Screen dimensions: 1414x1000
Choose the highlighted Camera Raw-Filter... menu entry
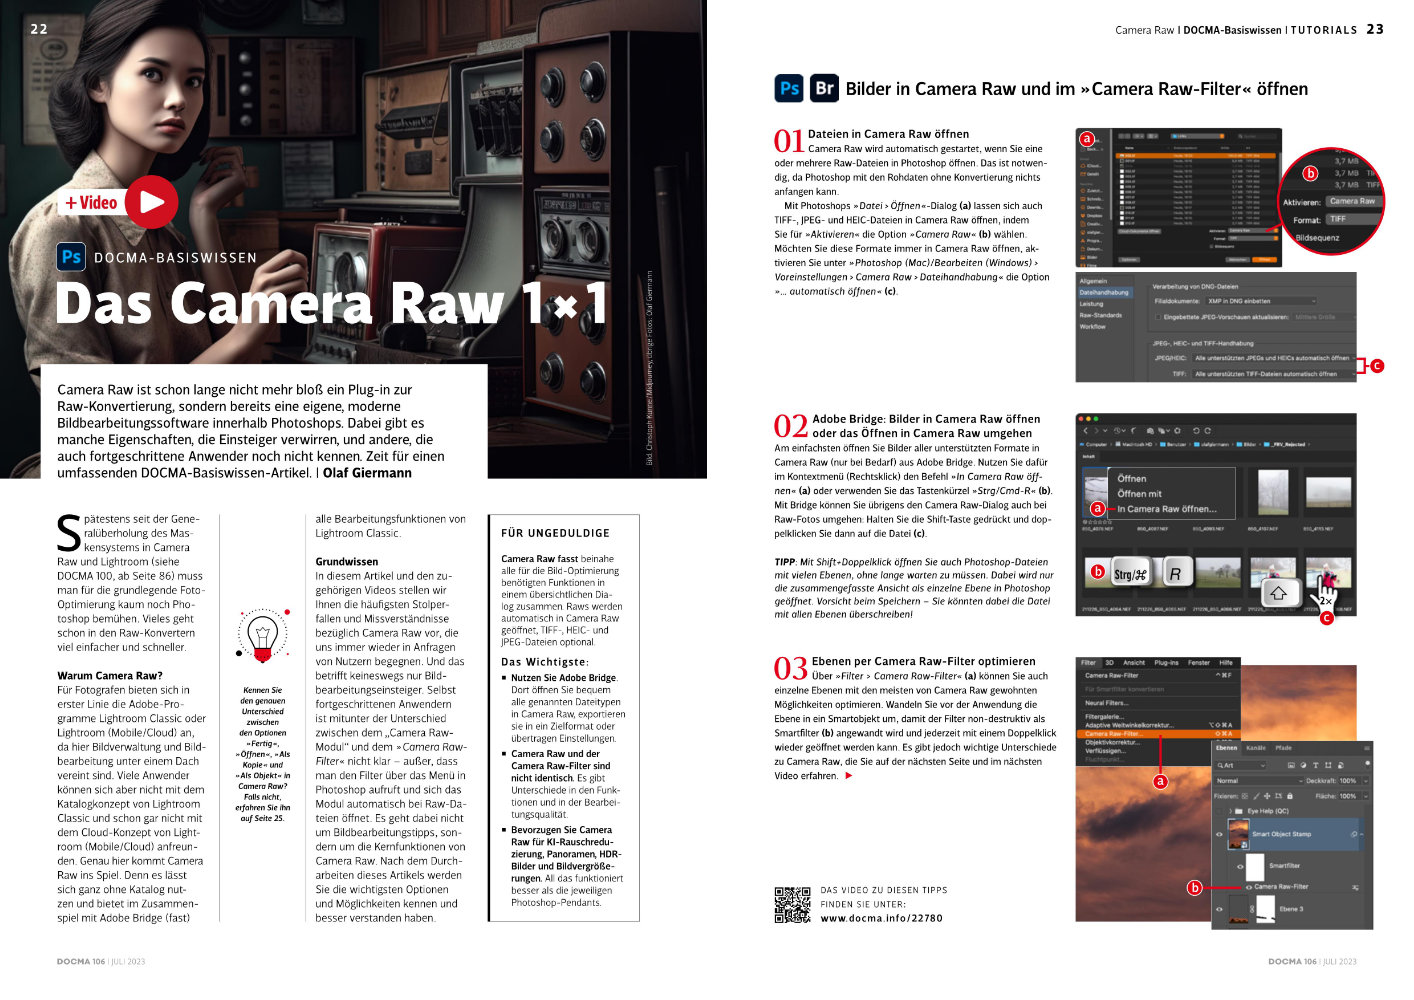[1158, 734]
